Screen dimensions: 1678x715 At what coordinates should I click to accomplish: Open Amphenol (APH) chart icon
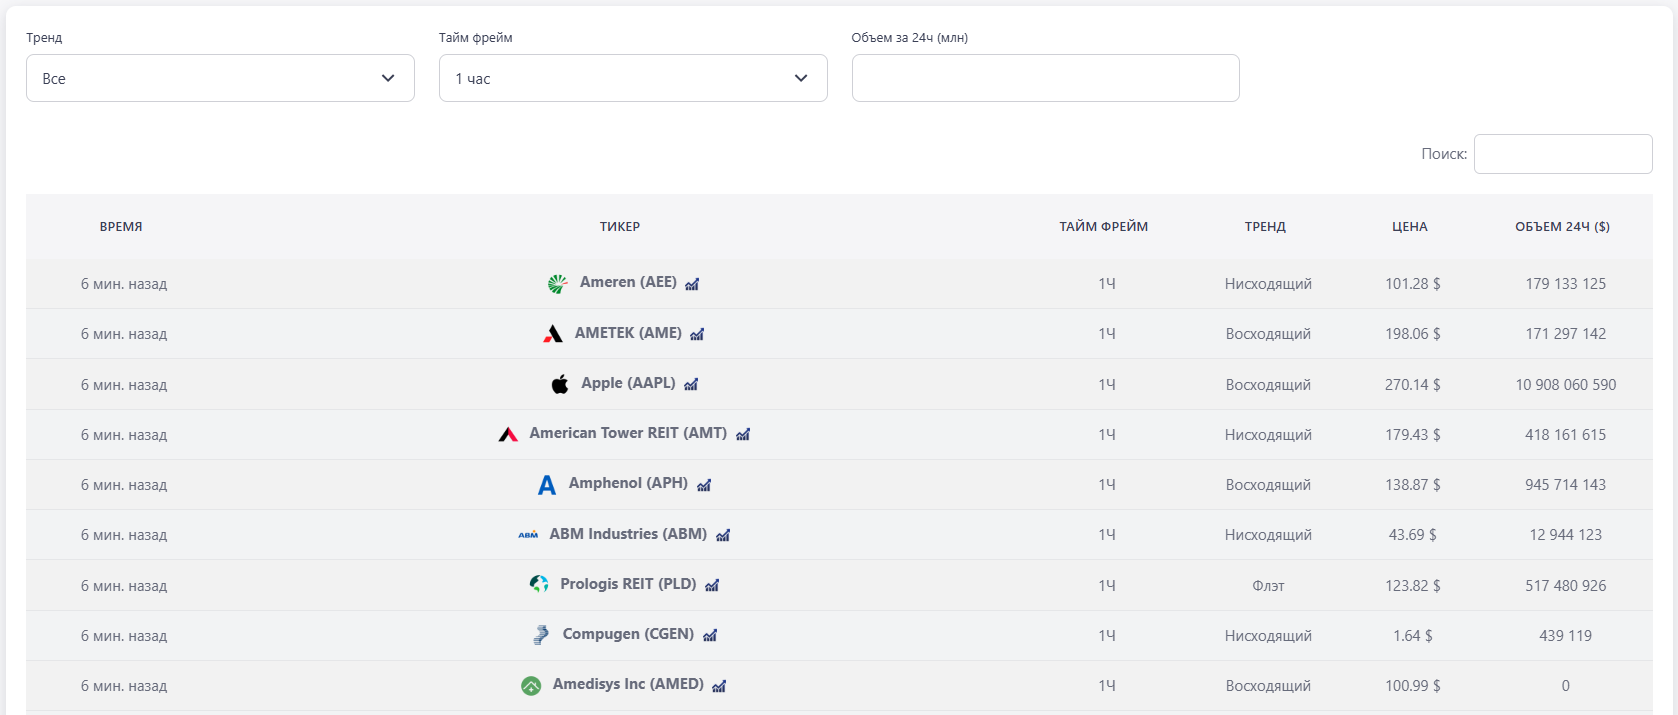[704, 485]
